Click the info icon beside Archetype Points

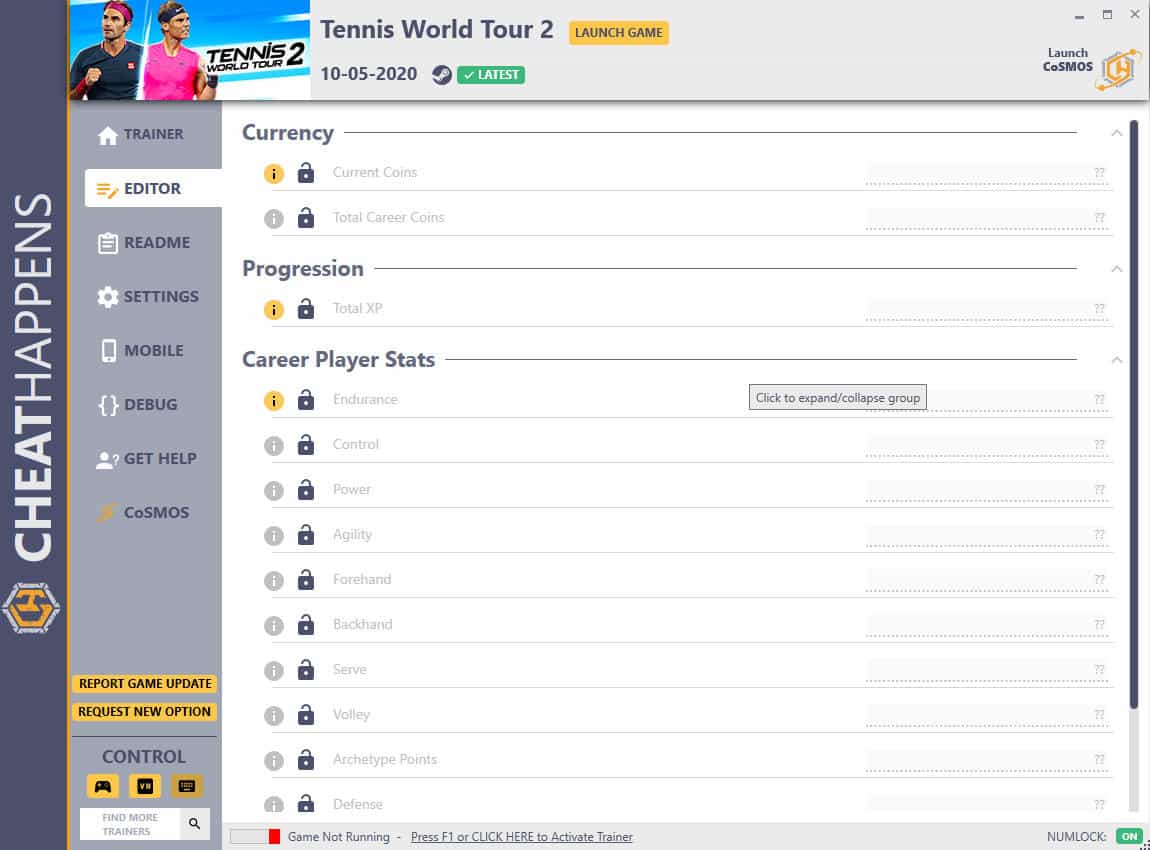[274, 761]
